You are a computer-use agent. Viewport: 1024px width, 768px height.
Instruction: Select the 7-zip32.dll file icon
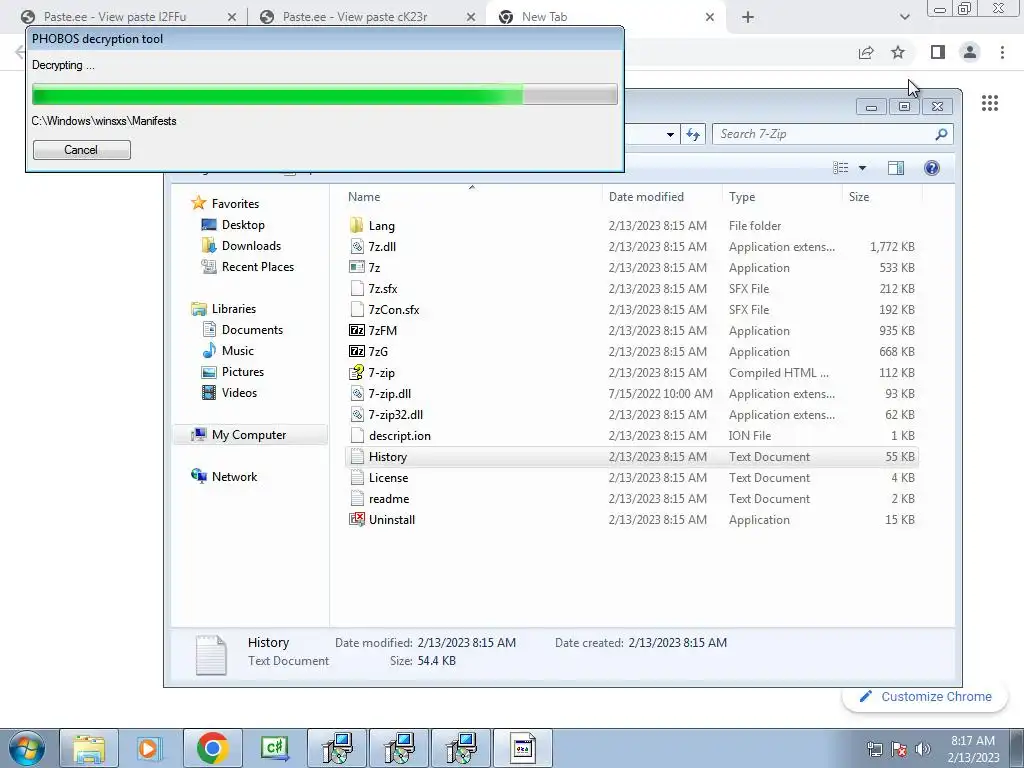357,414
